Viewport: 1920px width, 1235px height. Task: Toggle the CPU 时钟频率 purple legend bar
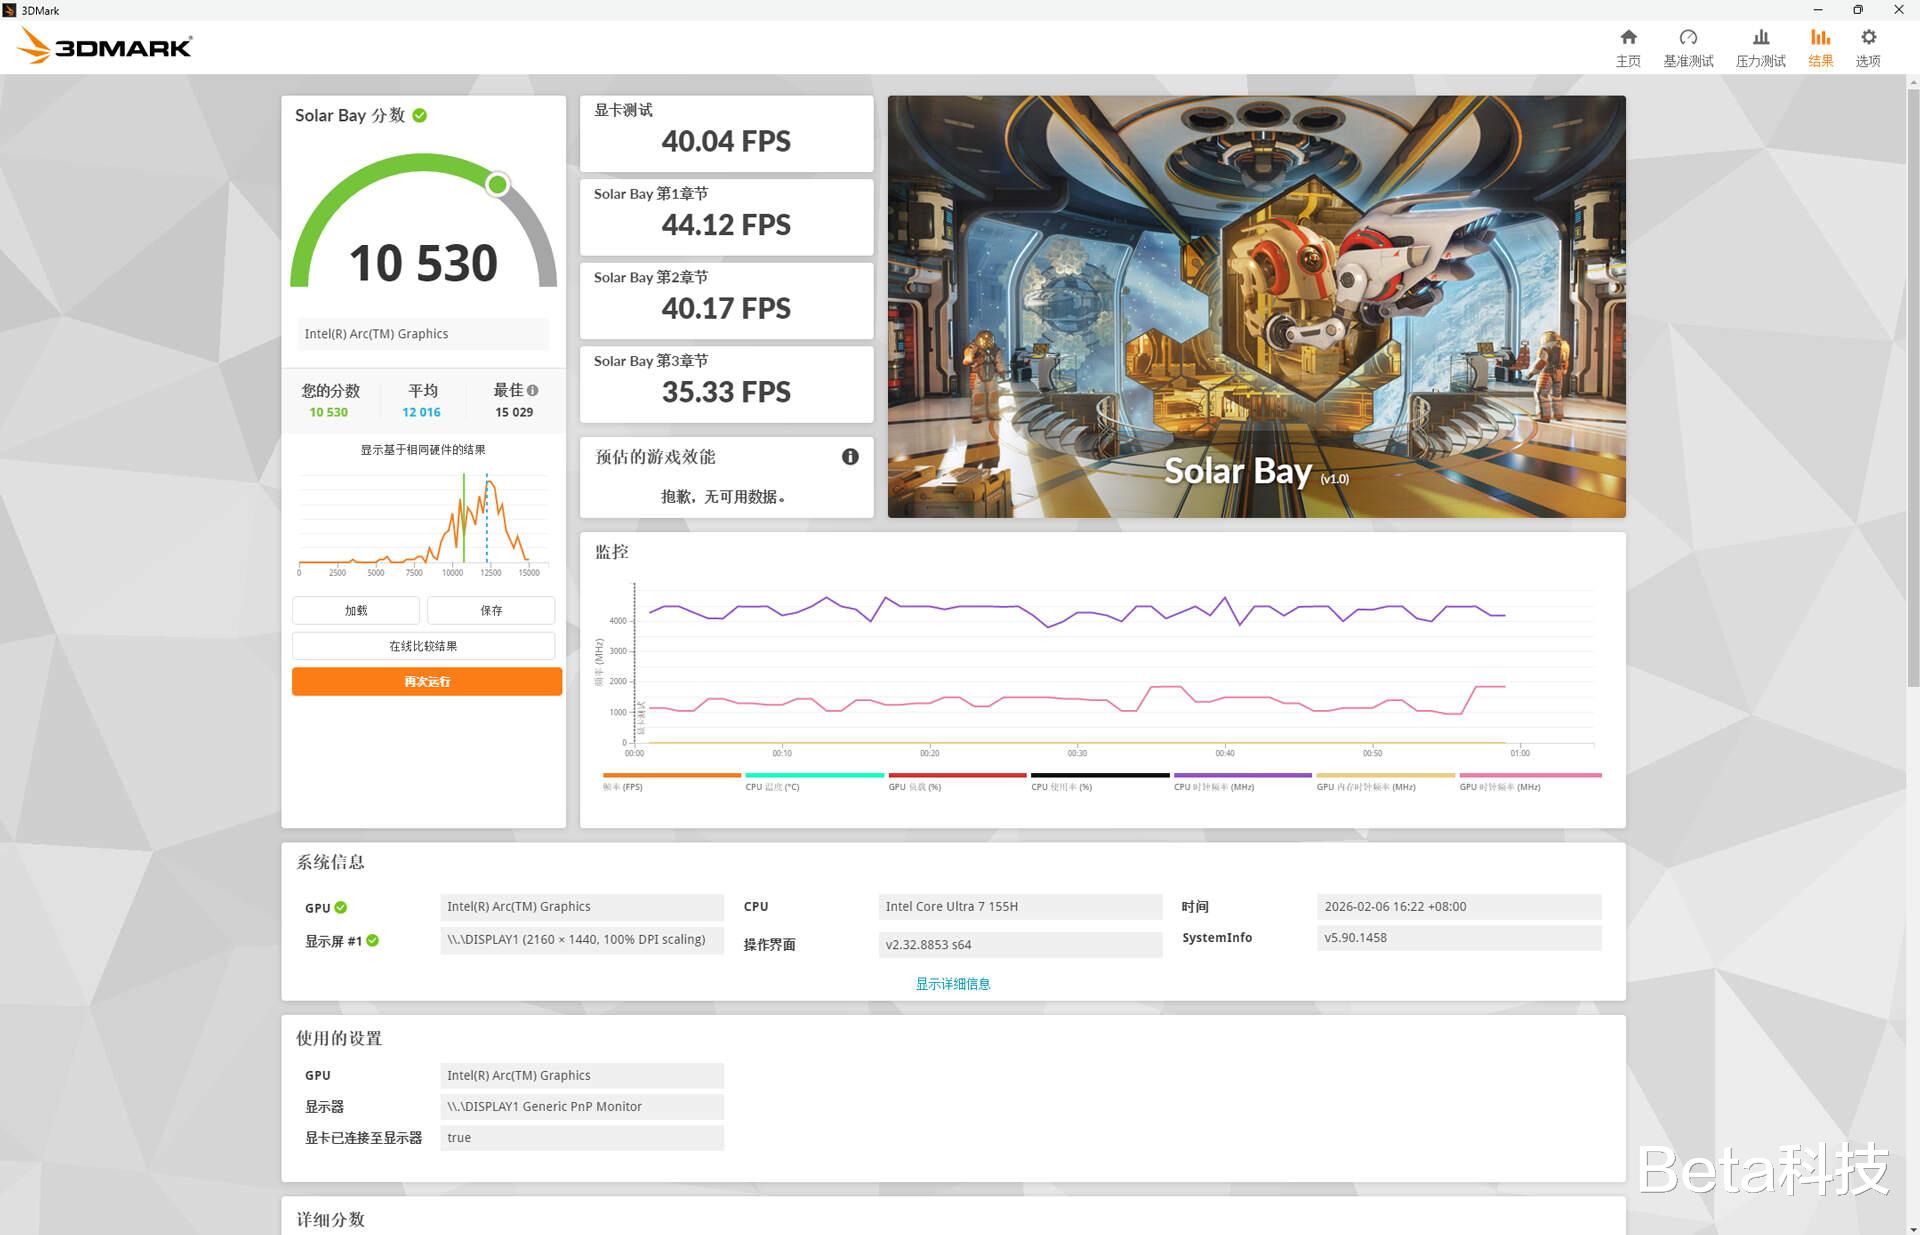pyautogui.click(x=1242, y=775)
